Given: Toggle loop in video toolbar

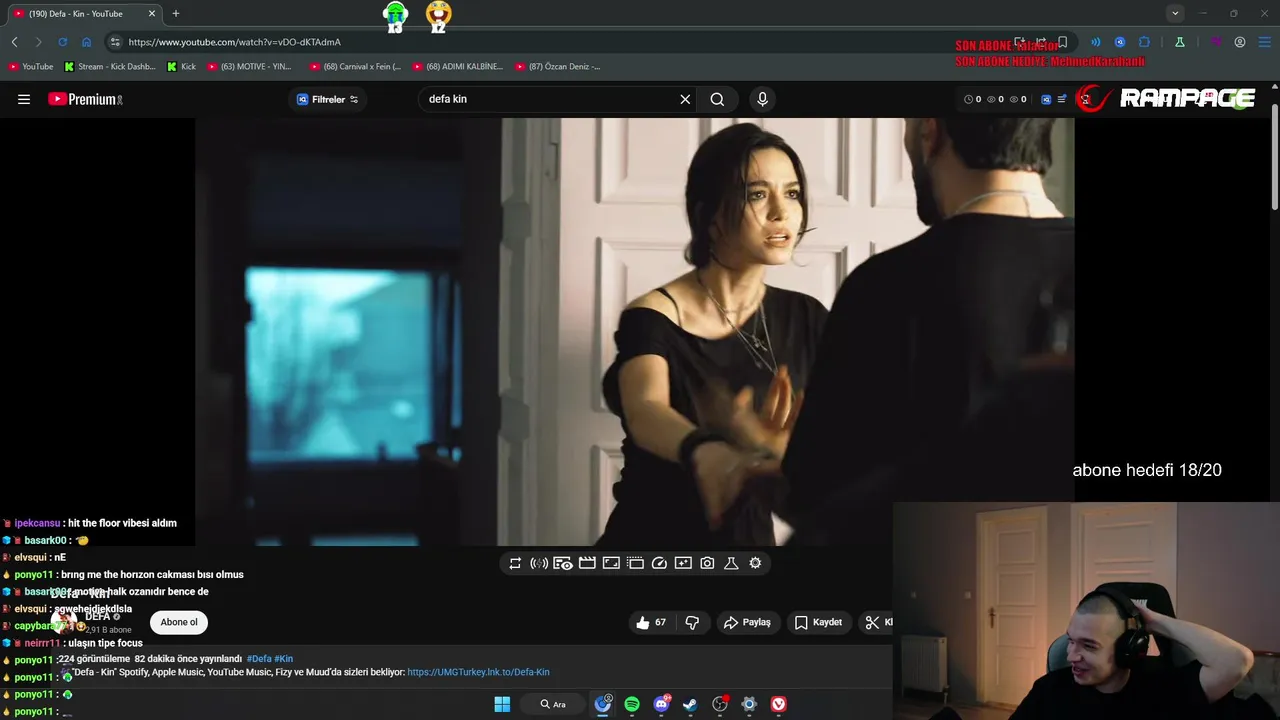Looking at the screenshot, I should (515, 563).
